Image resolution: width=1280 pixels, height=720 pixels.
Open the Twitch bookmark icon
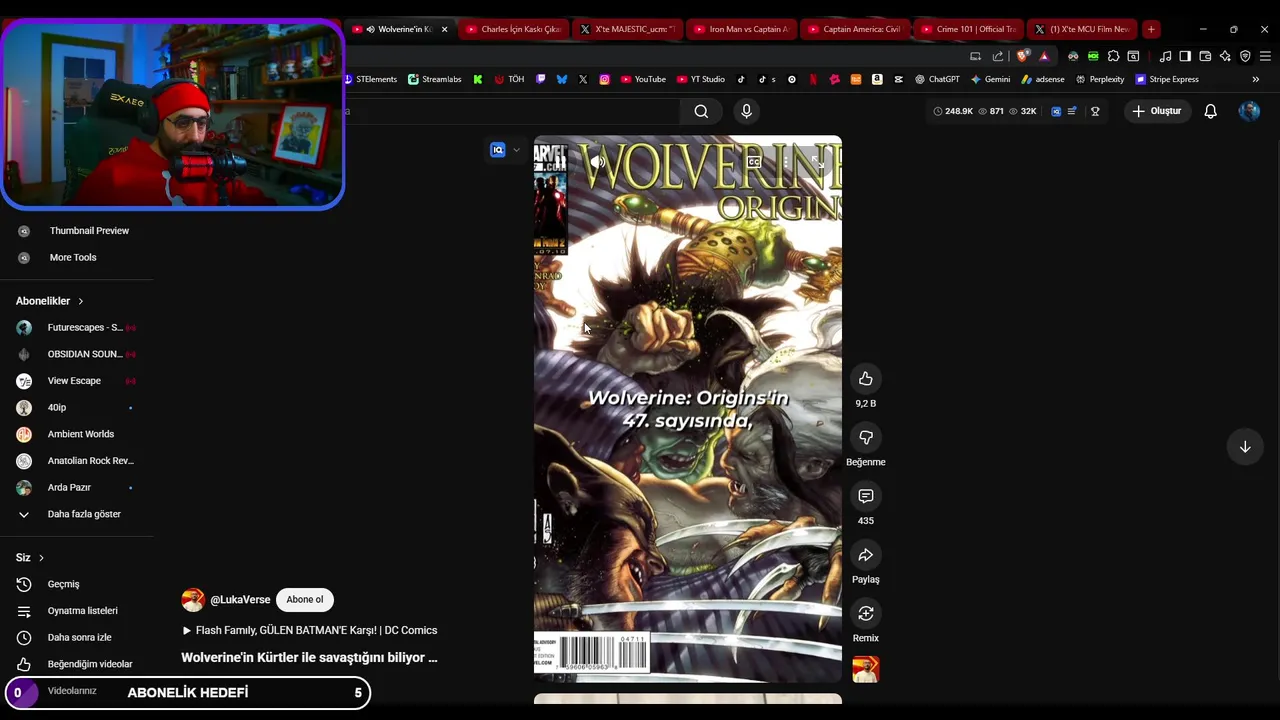click(540, 79)
